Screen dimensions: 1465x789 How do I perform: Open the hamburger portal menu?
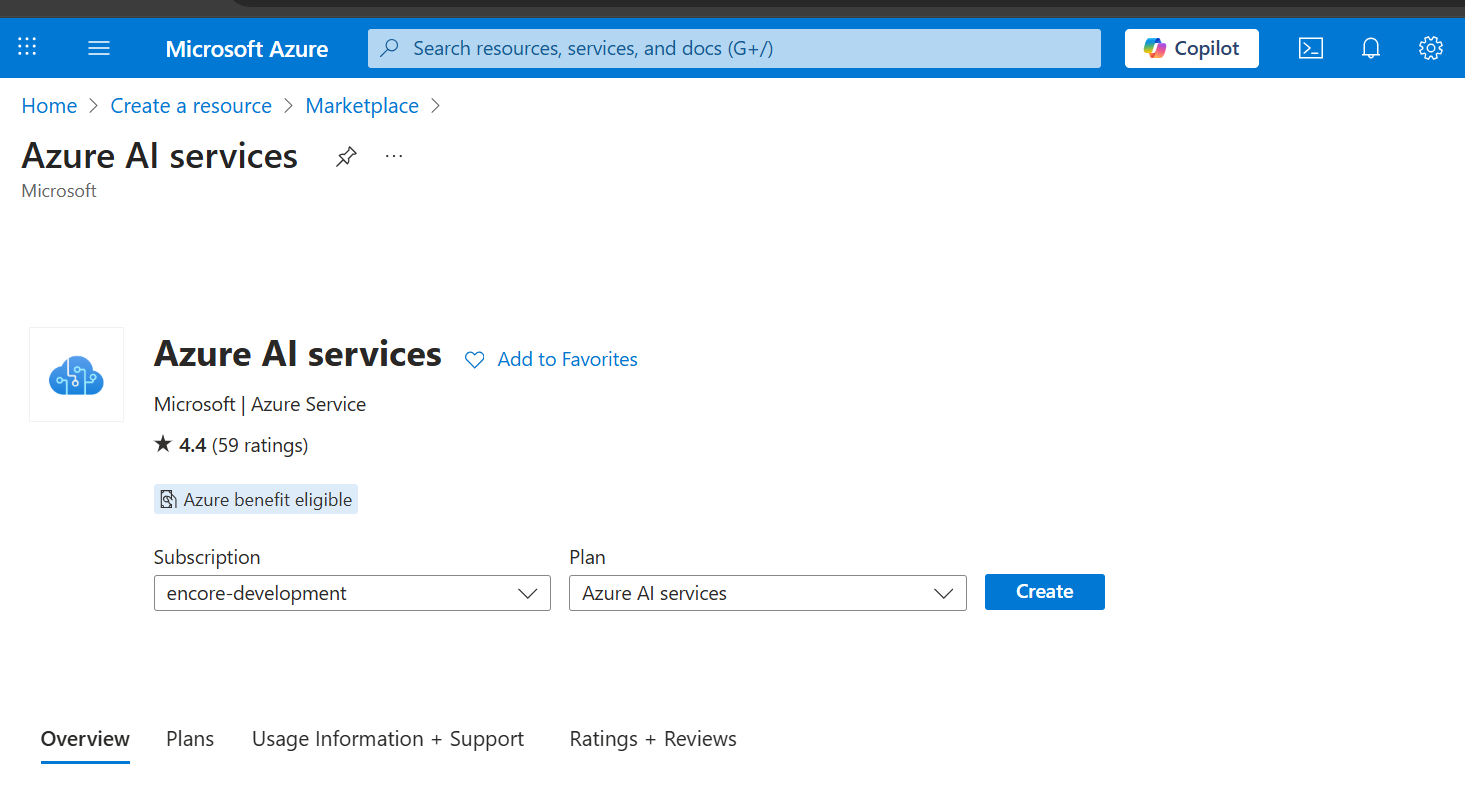coord(99,48)
